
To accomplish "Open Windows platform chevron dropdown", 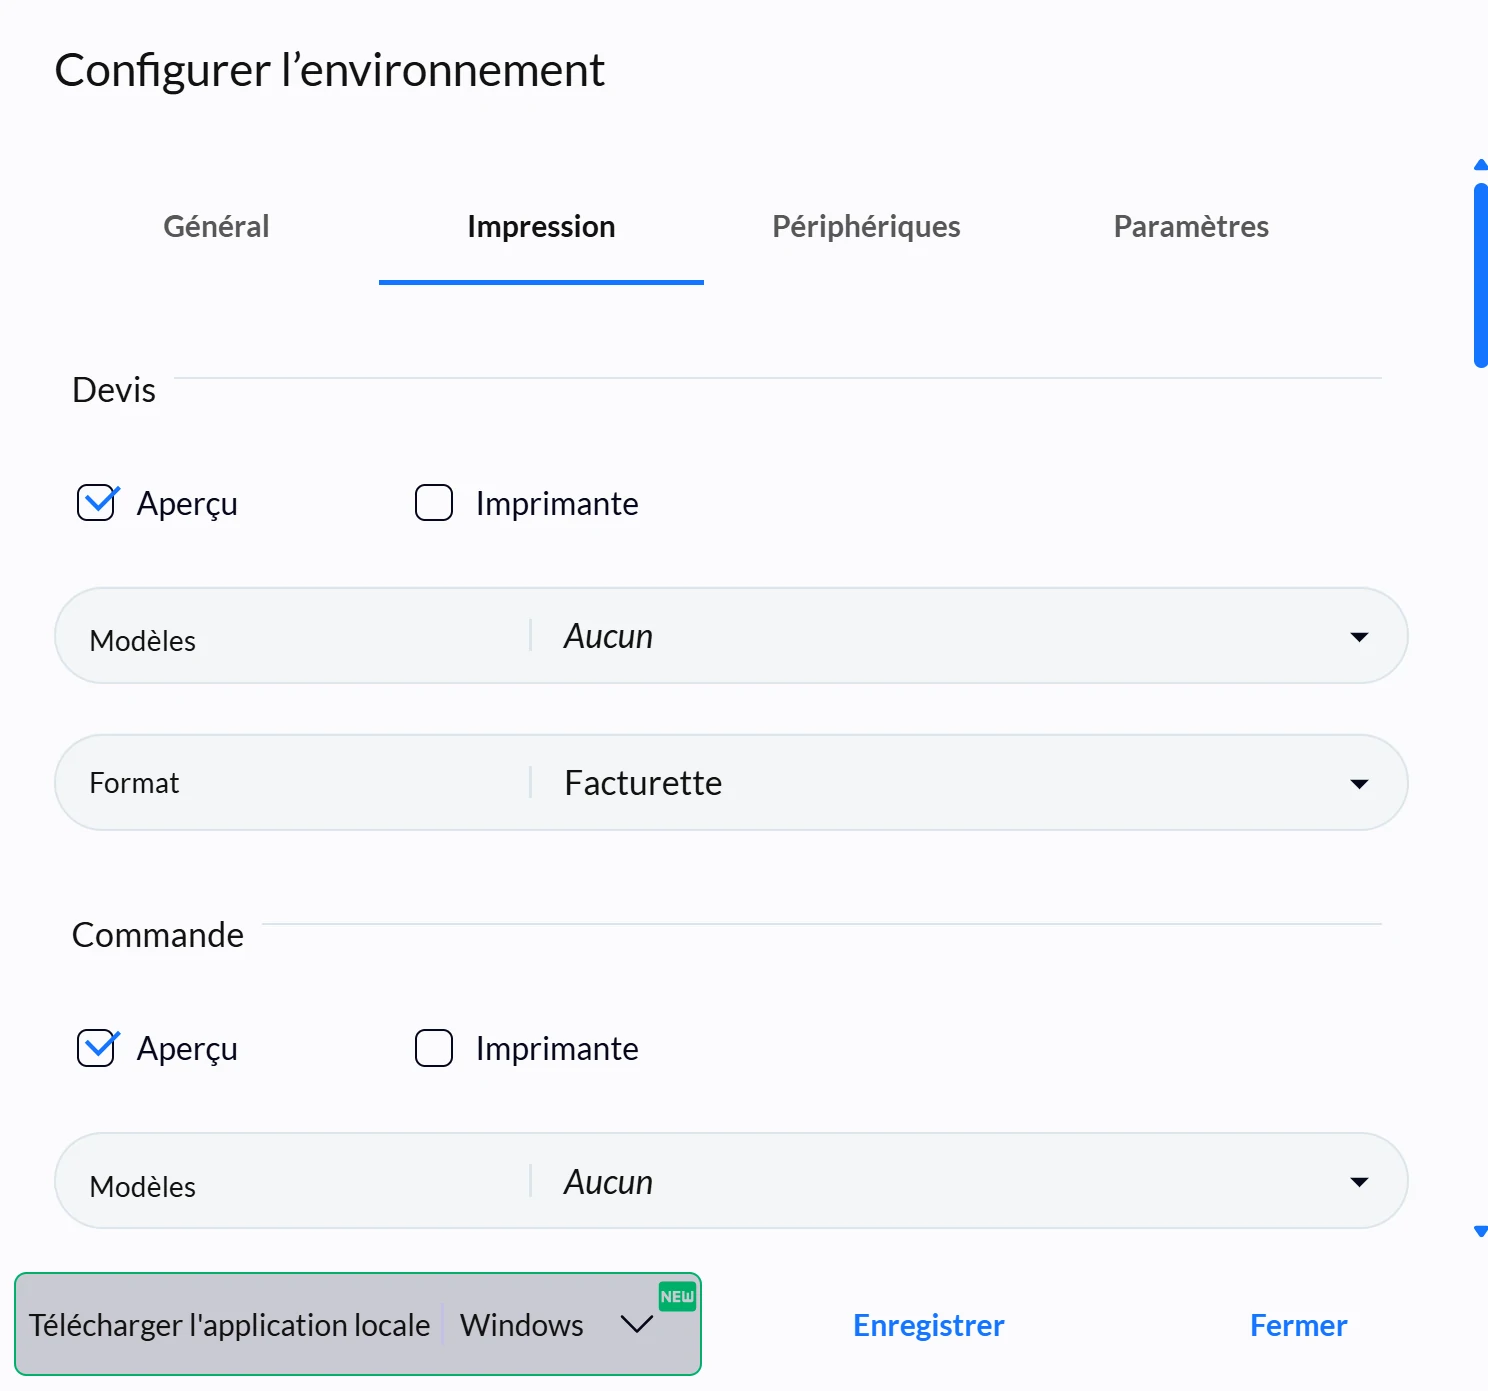I will coord(637,1324).
